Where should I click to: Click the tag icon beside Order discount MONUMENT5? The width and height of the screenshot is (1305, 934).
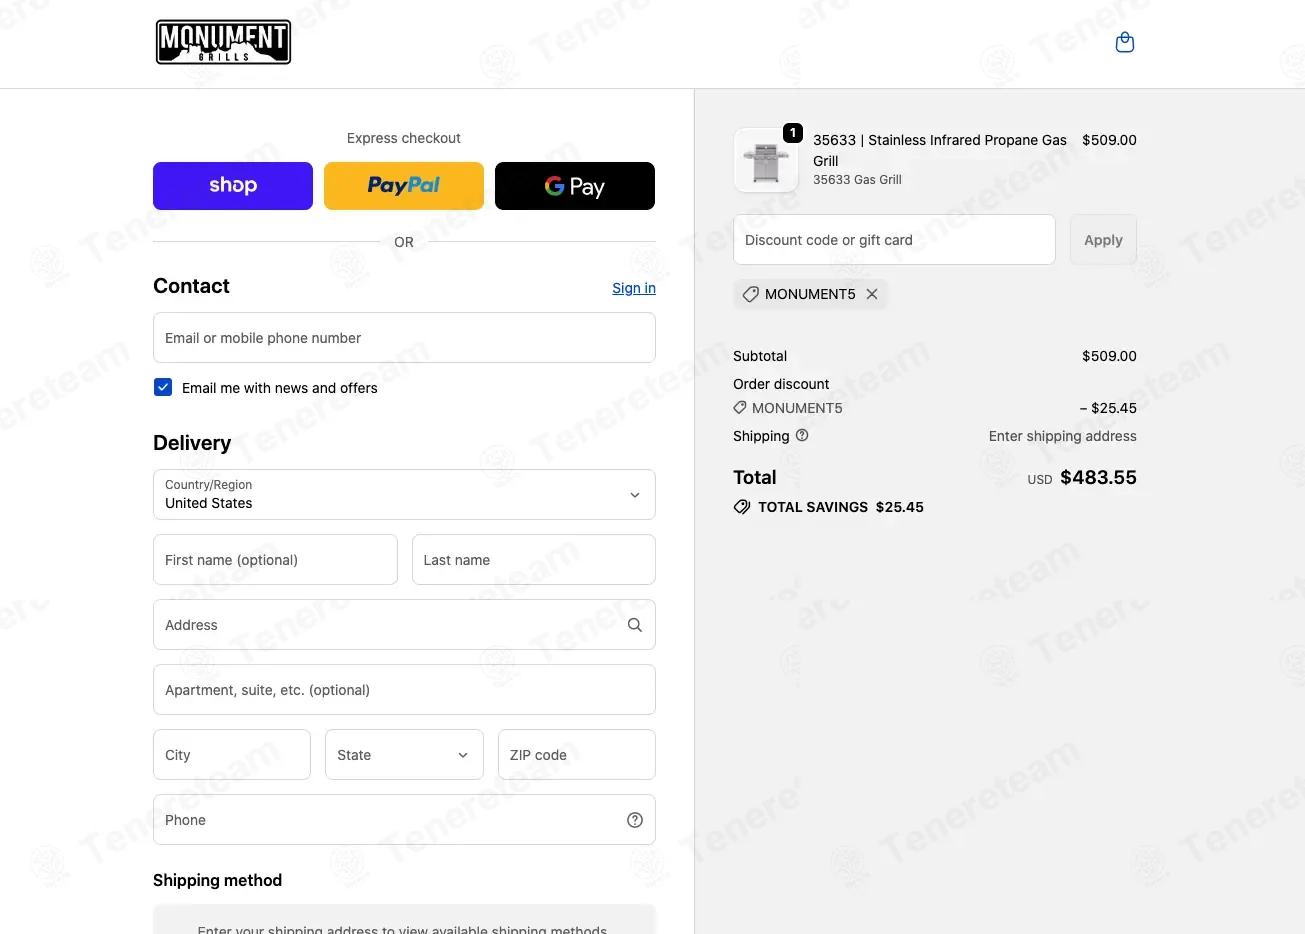[x=740, y=408]
